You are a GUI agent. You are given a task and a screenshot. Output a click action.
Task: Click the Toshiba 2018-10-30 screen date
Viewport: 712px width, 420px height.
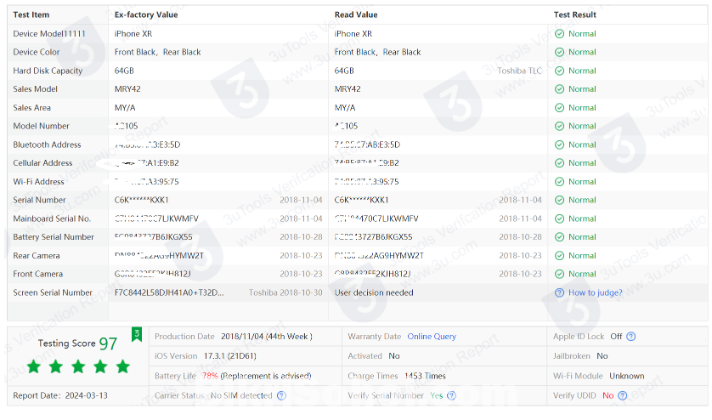(286, 293)
